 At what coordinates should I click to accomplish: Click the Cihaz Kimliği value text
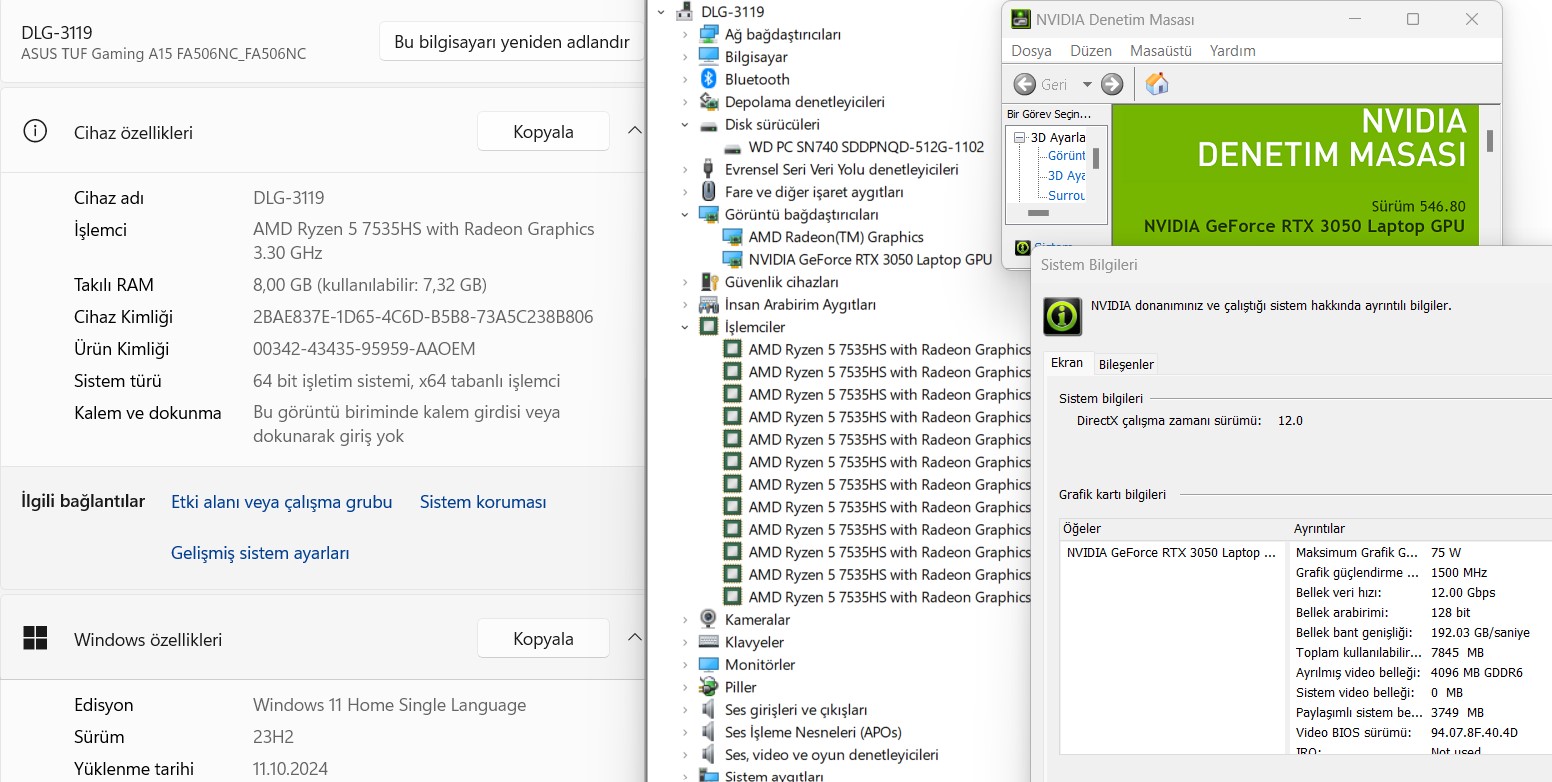[423, 317]
